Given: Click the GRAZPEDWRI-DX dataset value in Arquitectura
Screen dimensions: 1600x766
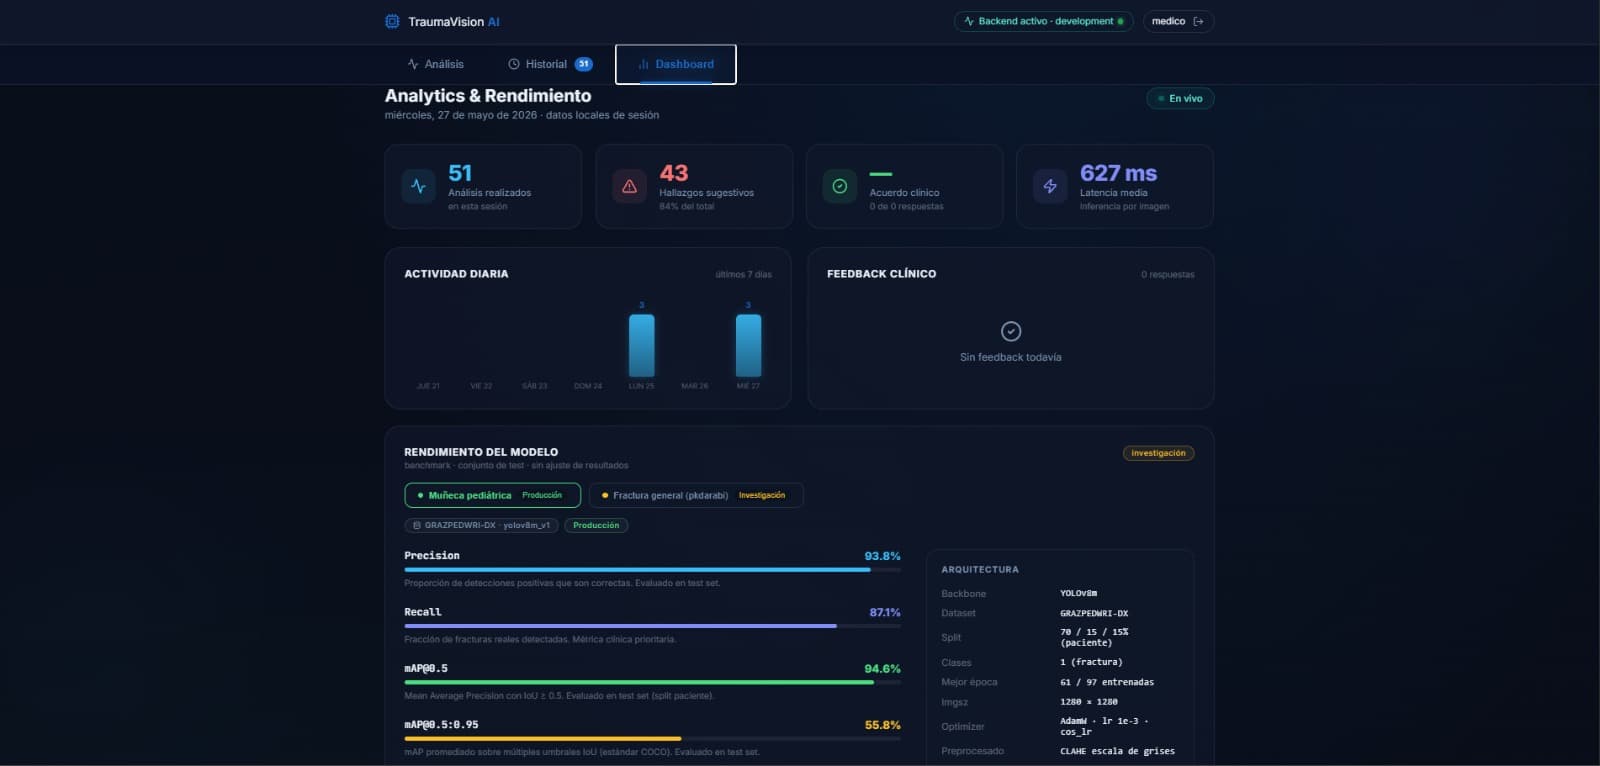Looking at the screenshot, I should click(x=1094, y=613).
